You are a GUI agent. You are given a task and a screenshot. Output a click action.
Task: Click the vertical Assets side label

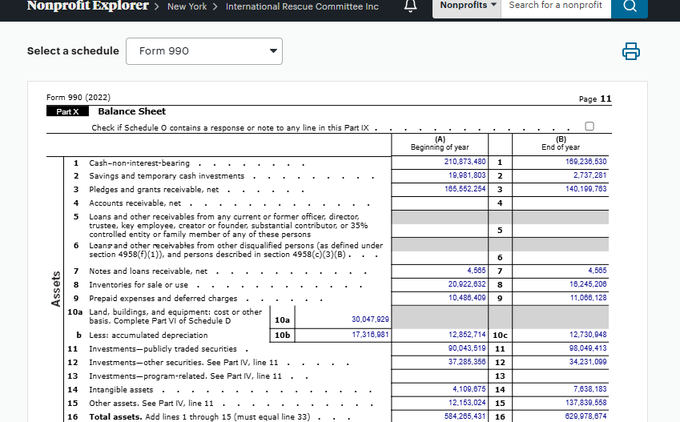point(56,289)
